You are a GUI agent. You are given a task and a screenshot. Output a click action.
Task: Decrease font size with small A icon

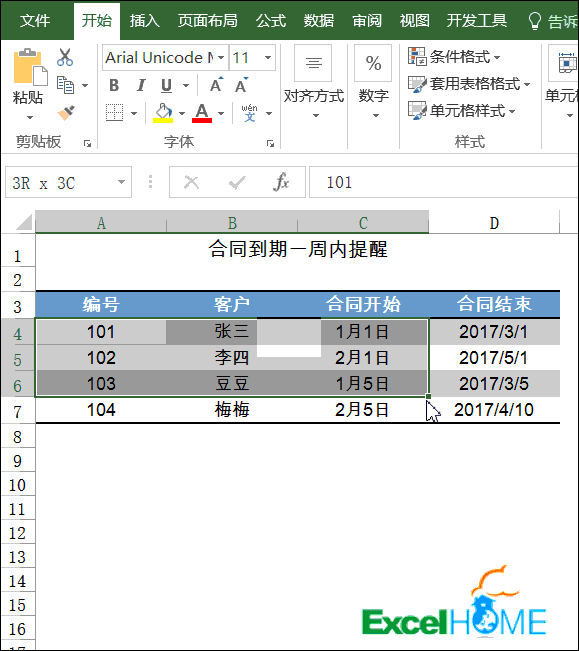(241, 85)
